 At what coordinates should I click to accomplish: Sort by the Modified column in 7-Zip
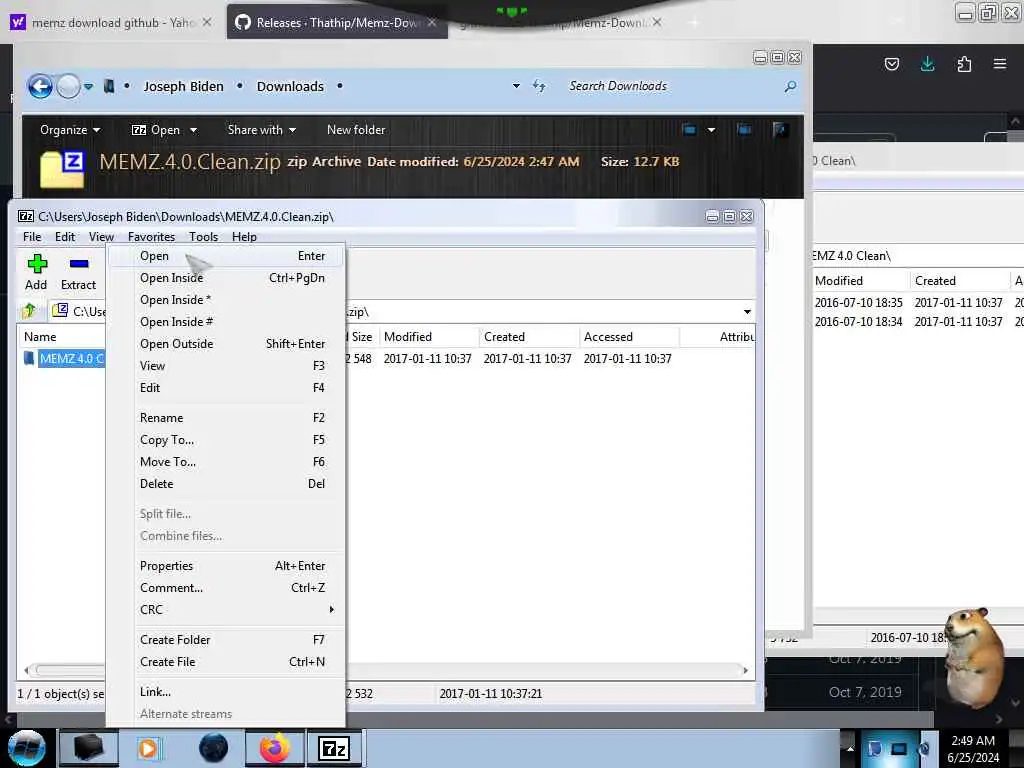point(428,336)
